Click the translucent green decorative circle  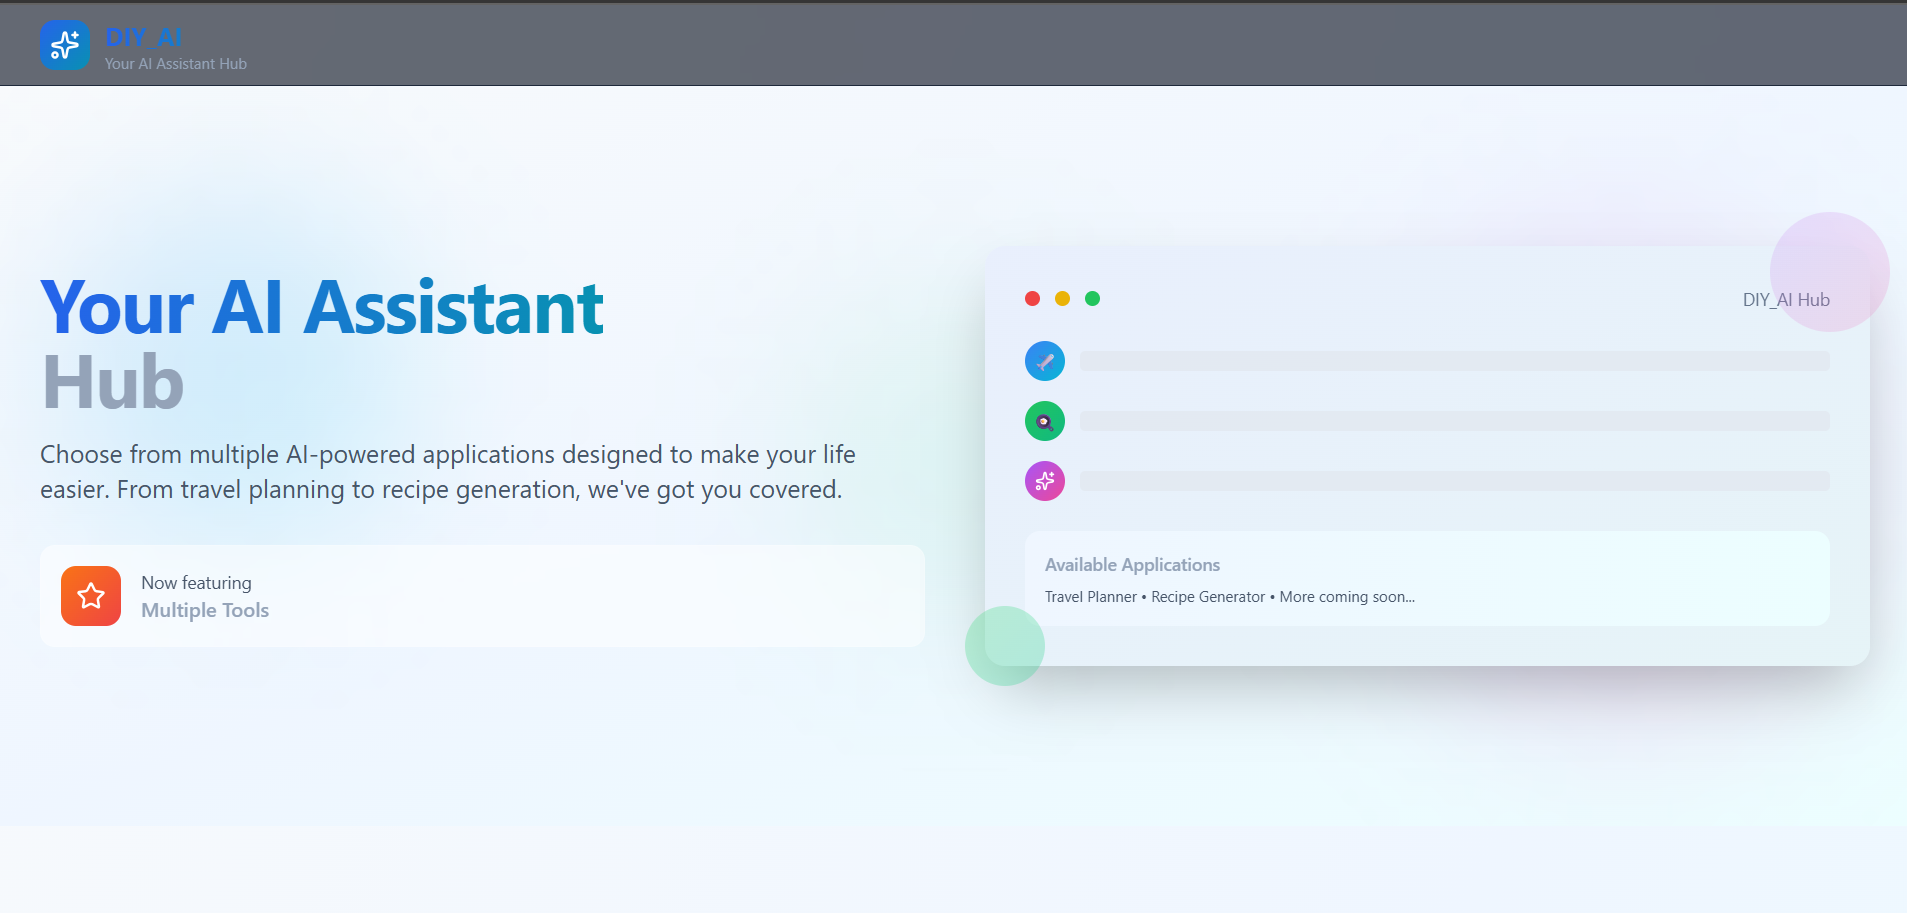(1004, 646)
